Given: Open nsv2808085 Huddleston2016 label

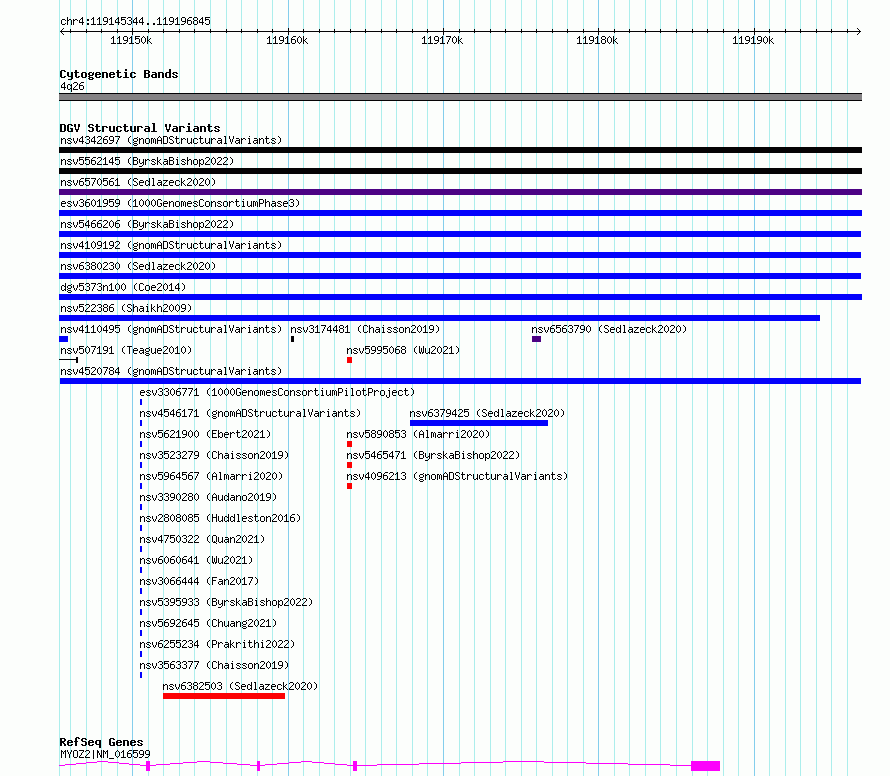Looking at the screenshot, I should tap(220, 518).
